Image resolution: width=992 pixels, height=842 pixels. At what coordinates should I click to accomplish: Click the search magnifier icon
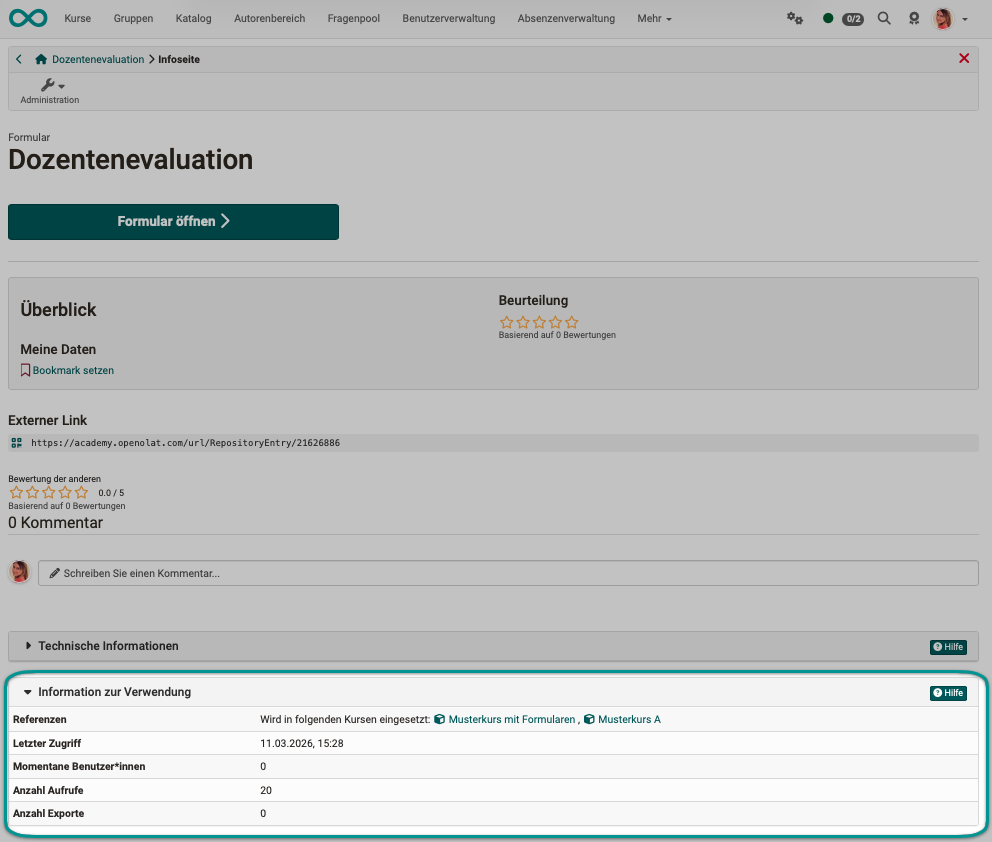884,18
